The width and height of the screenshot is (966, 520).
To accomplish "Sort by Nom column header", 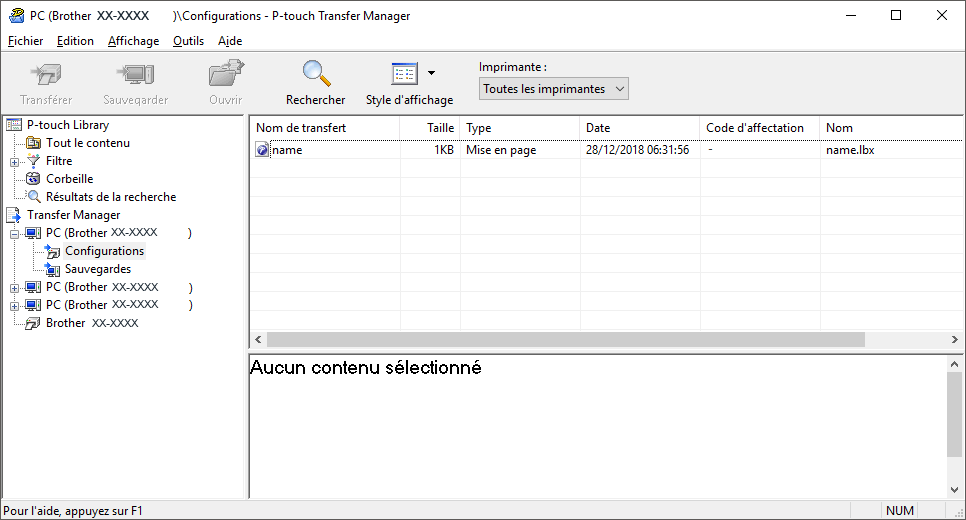I will coord(891,128).
